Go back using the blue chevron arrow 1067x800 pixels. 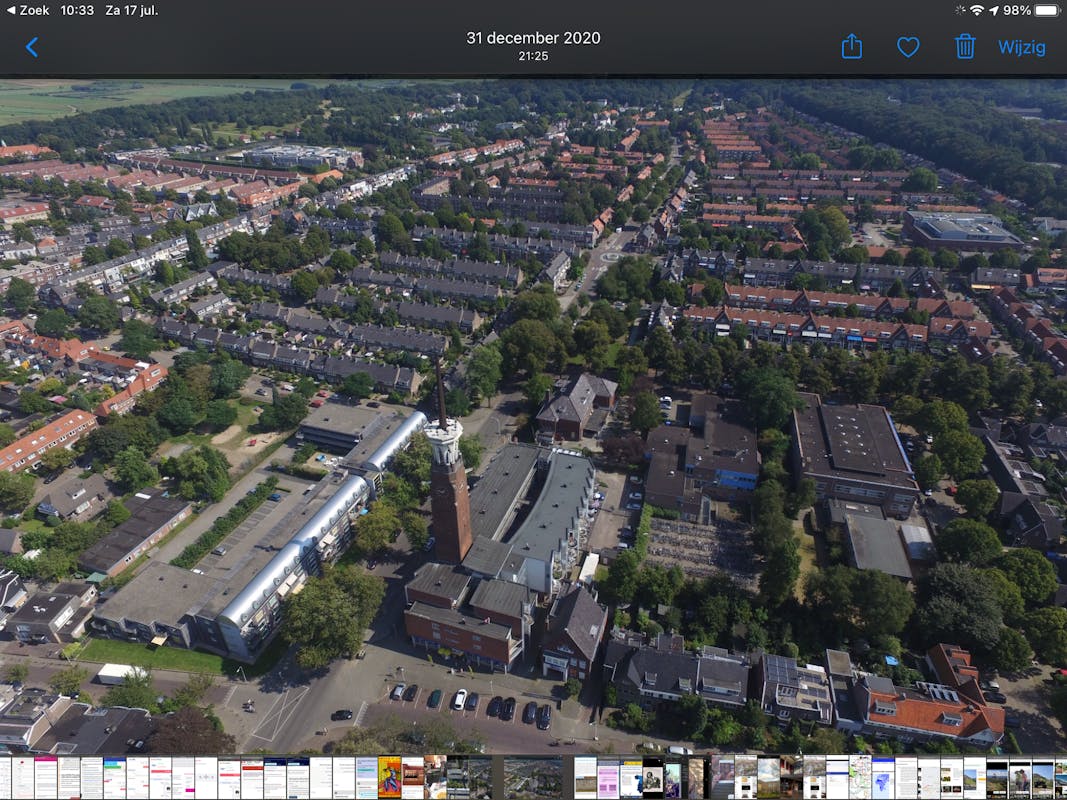click(32, 47)
